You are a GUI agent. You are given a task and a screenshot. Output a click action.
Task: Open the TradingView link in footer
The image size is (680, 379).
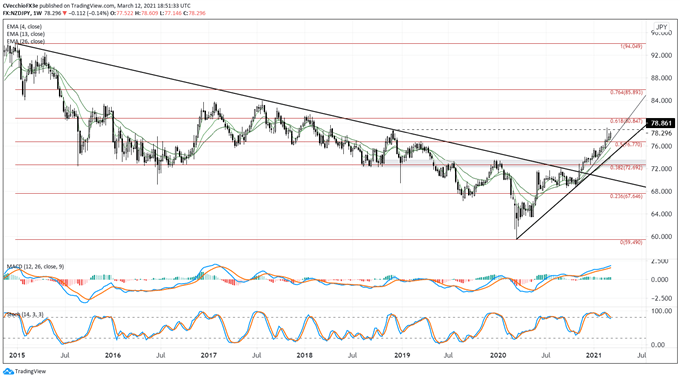(x=30, y=372)
